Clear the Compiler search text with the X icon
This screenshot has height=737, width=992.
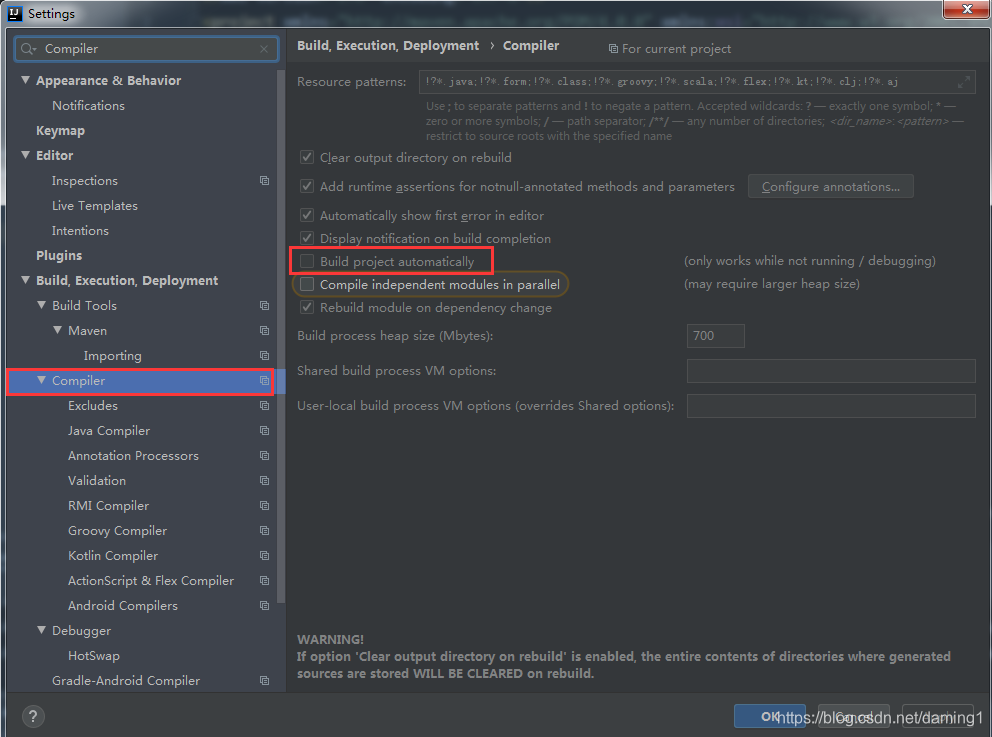(264, 49)
